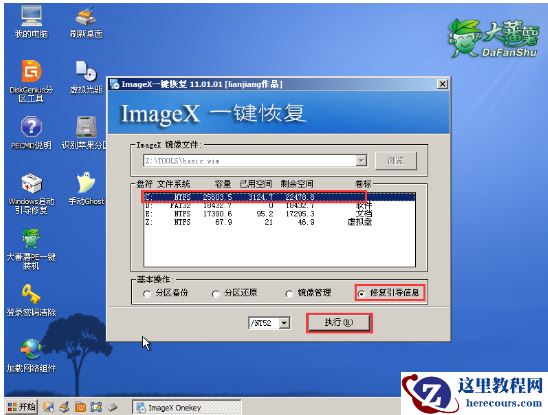Click the 加载网络组件 globe icon
This screenshot has height=415, width=548.
[31, 356]
